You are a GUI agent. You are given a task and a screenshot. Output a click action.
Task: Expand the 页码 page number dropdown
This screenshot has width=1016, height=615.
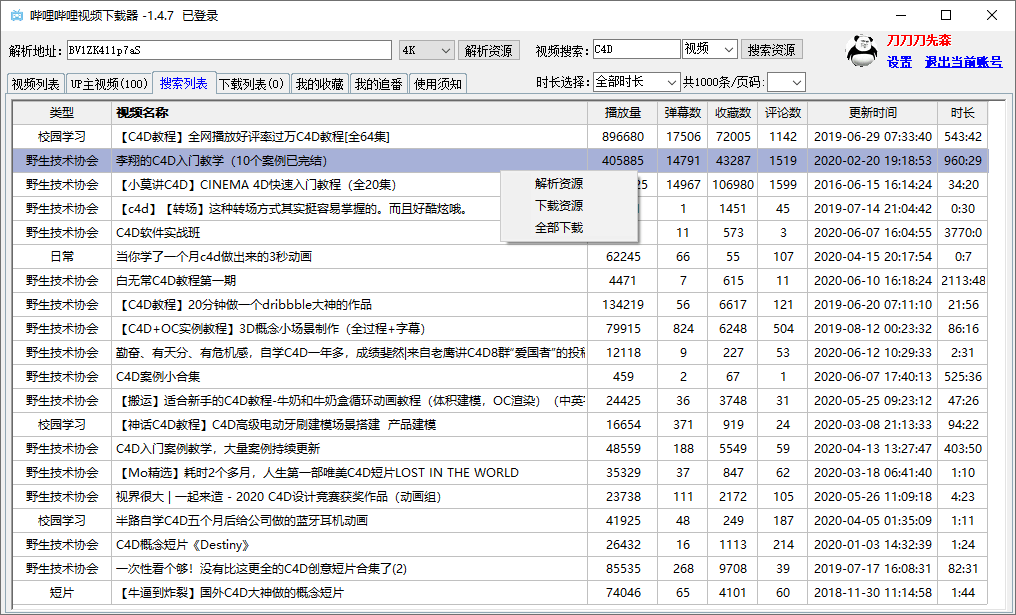(785, 82)
